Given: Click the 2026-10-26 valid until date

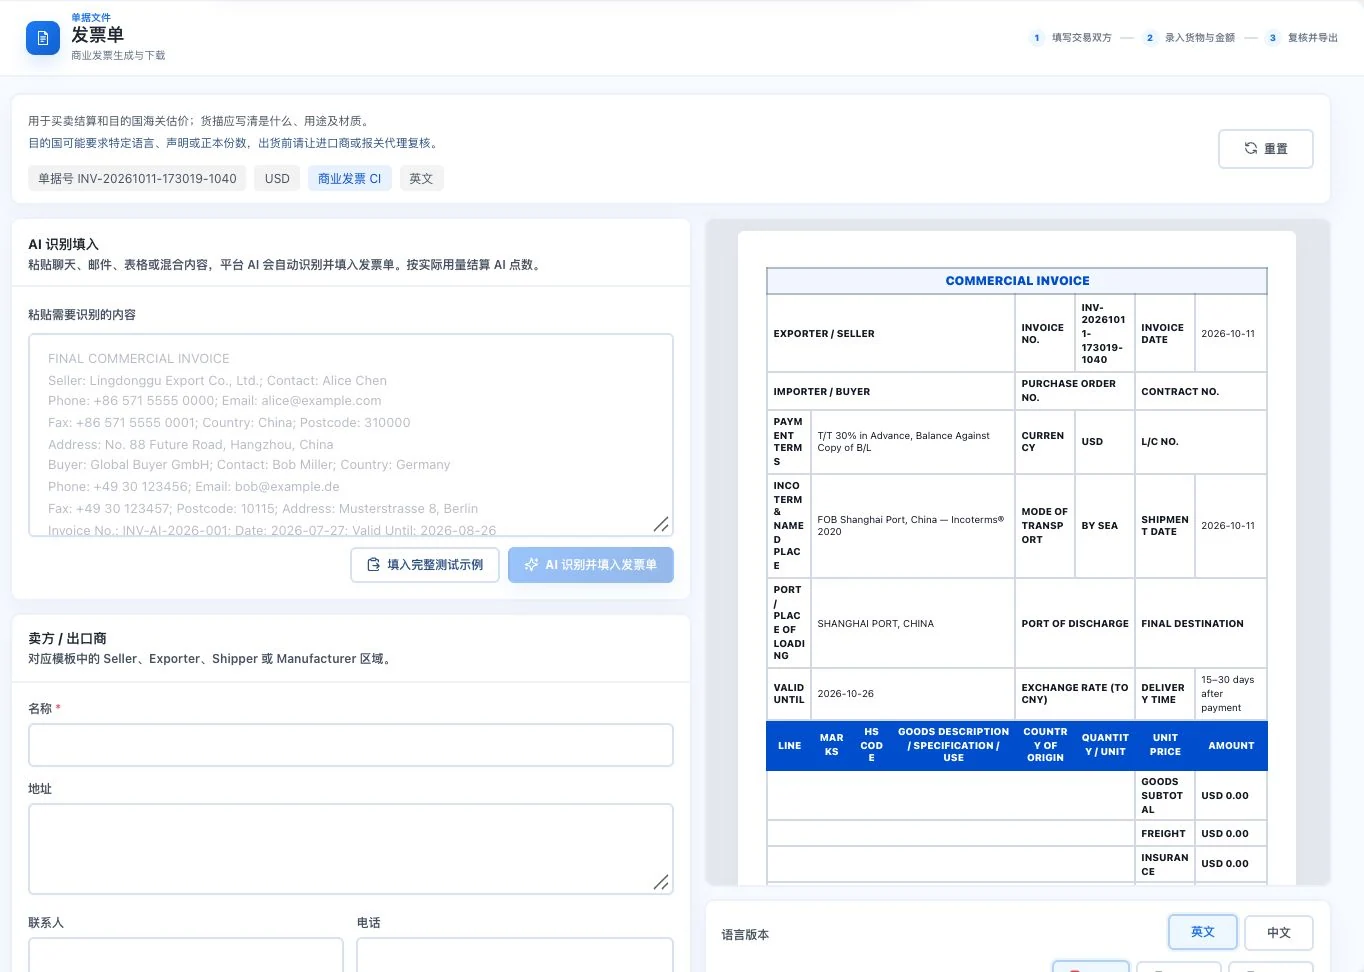Looking at the screenshot, I should tap(845, 694).
